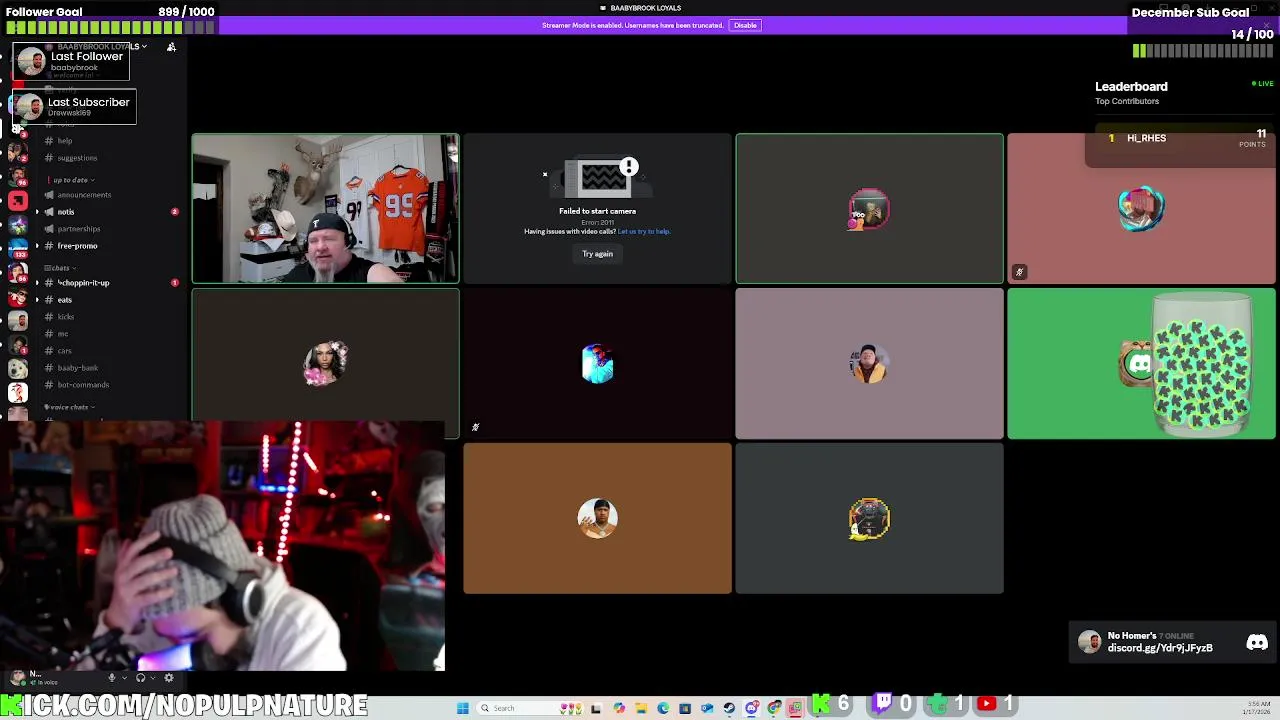
Task: Open Outlook from the taskbar
Action: click(707, 708)
